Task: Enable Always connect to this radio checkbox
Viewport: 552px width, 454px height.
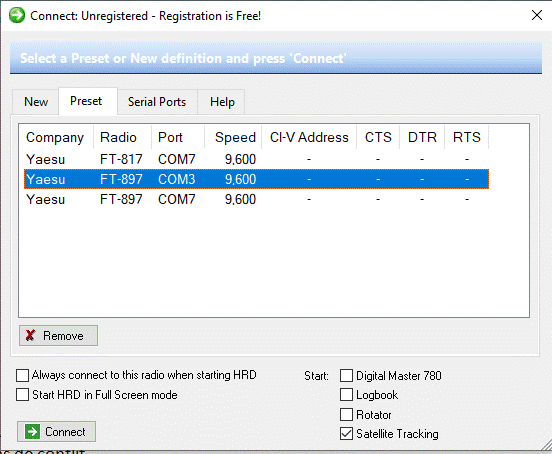Action: pos(23,376)
